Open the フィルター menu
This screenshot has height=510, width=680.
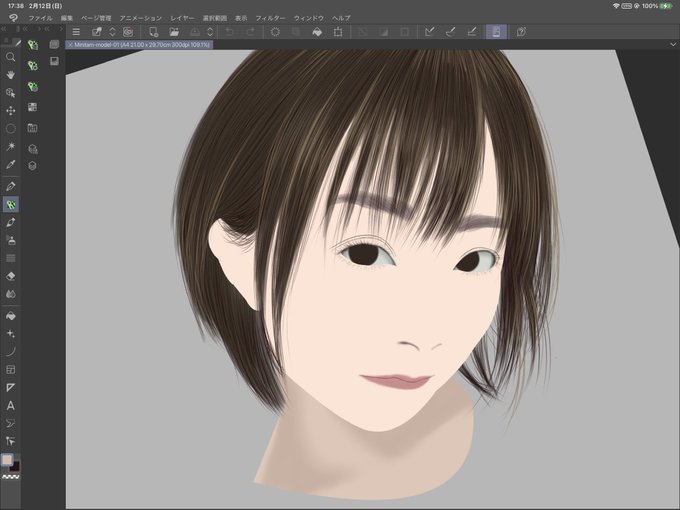tap(270, 18)
